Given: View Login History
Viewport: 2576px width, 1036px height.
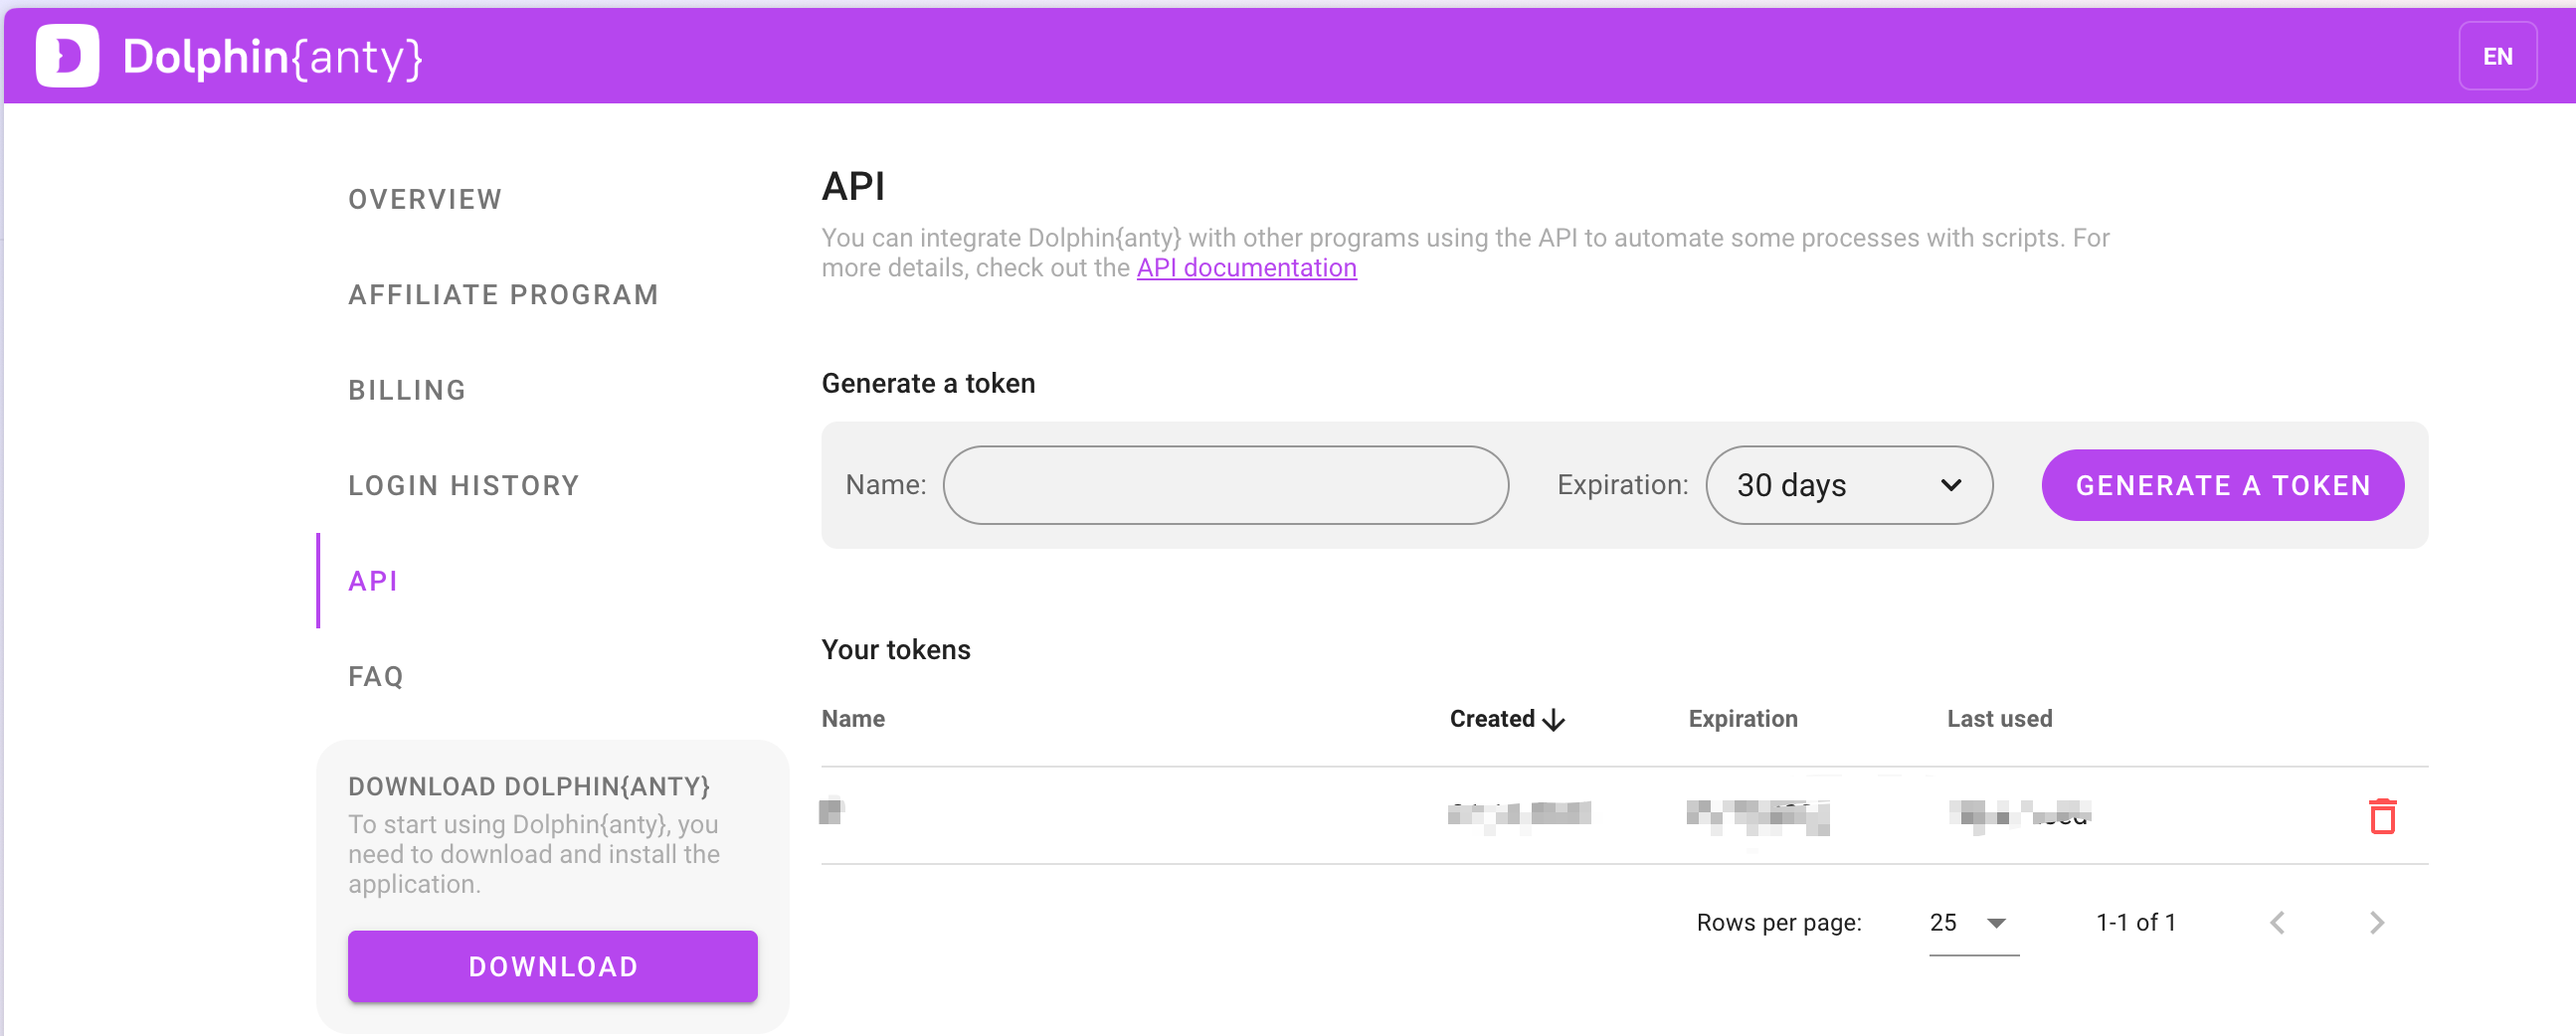Looking at the screenshot, I should point(464,486).
